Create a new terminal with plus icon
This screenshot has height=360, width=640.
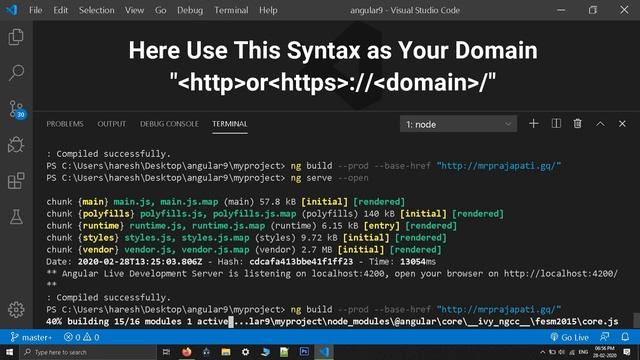[533, 124]
